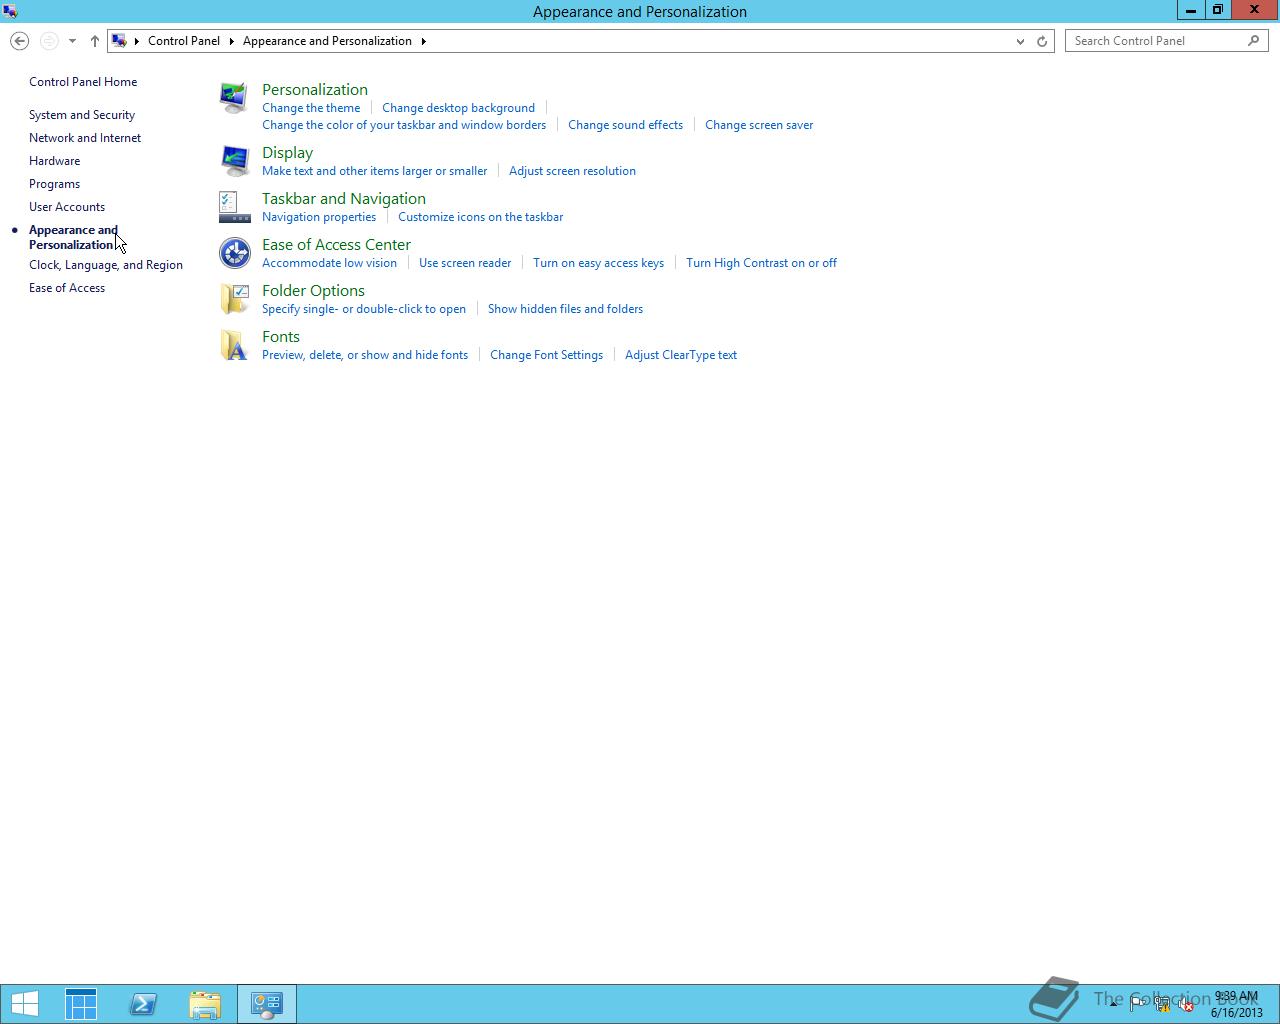Screen dimensions: 1280x1024
Task: Open the Ease of Access Center heading
Action: [336, 245]
